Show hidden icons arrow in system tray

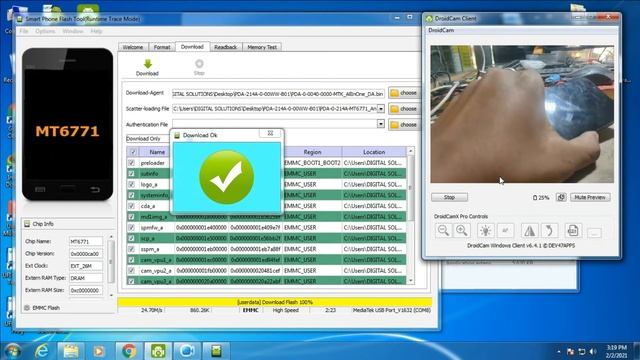(x=559, y=352)
